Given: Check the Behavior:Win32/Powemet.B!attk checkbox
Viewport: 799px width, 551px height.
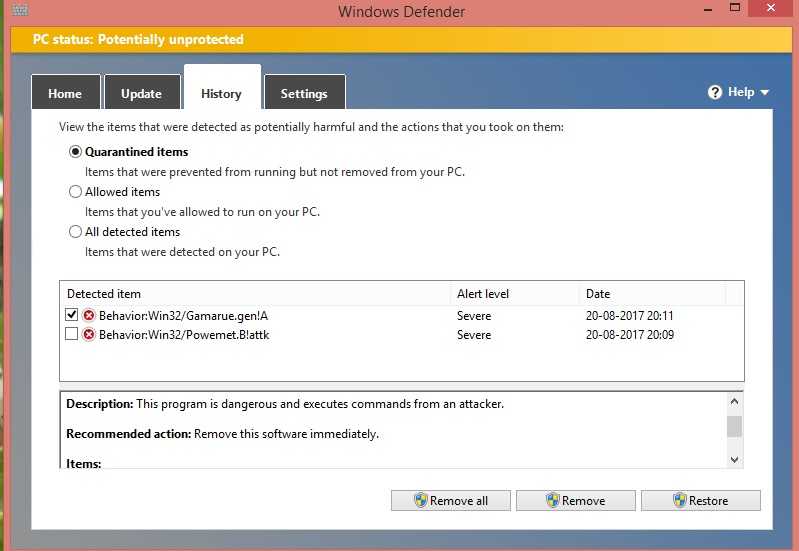Looking at the screenshot, I should click(71, 335).
